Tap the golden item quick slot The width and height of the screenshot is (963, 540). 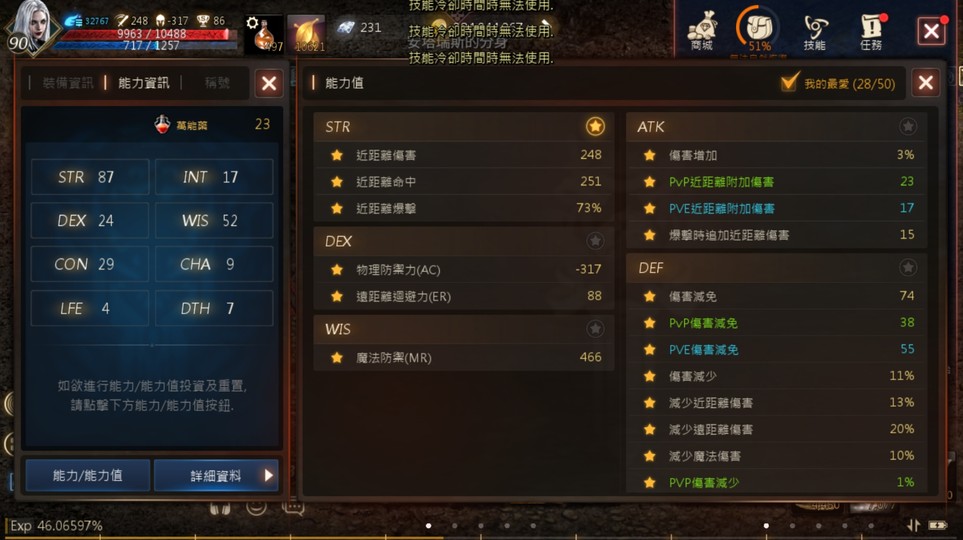coord(306,34)
